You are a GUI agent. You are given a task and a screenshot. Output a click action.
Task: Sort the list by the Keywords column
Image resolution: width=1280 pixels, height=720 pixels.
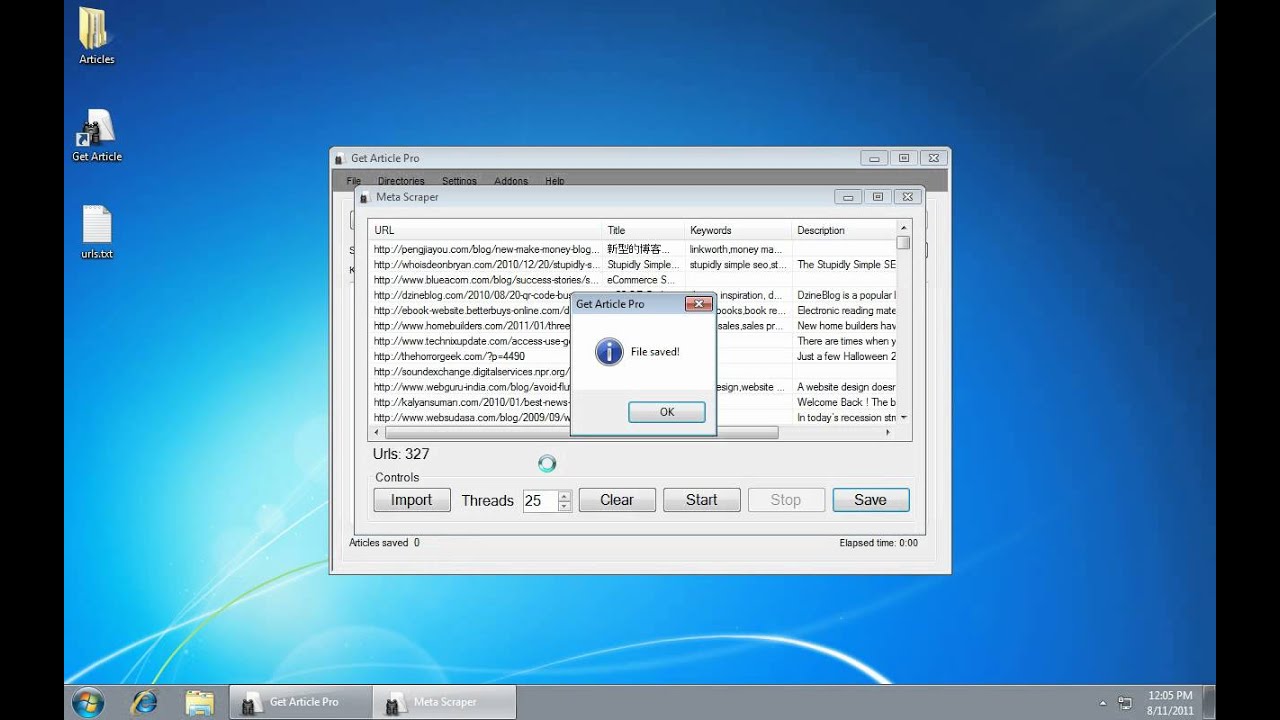pyautogui.click(x=738, y=230)
